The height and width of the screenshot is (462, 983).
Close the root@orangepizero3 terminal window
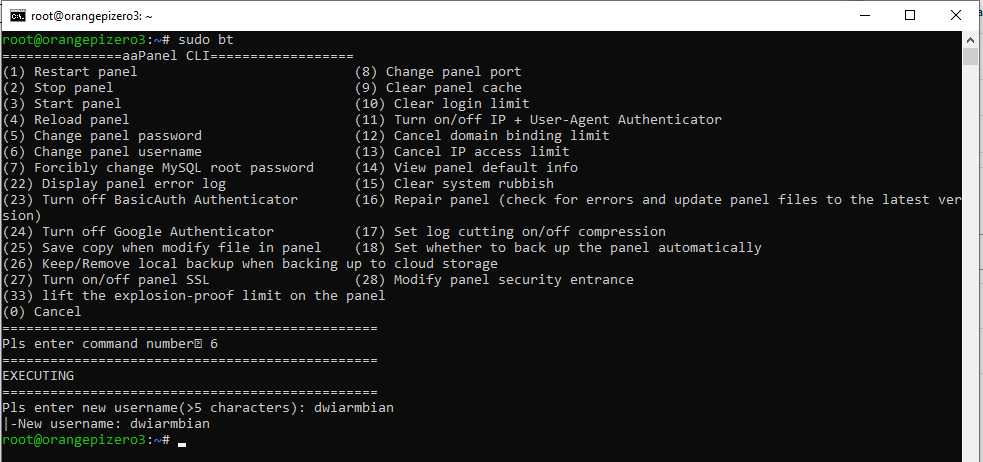pyautogui.click(x=956, y=15)
